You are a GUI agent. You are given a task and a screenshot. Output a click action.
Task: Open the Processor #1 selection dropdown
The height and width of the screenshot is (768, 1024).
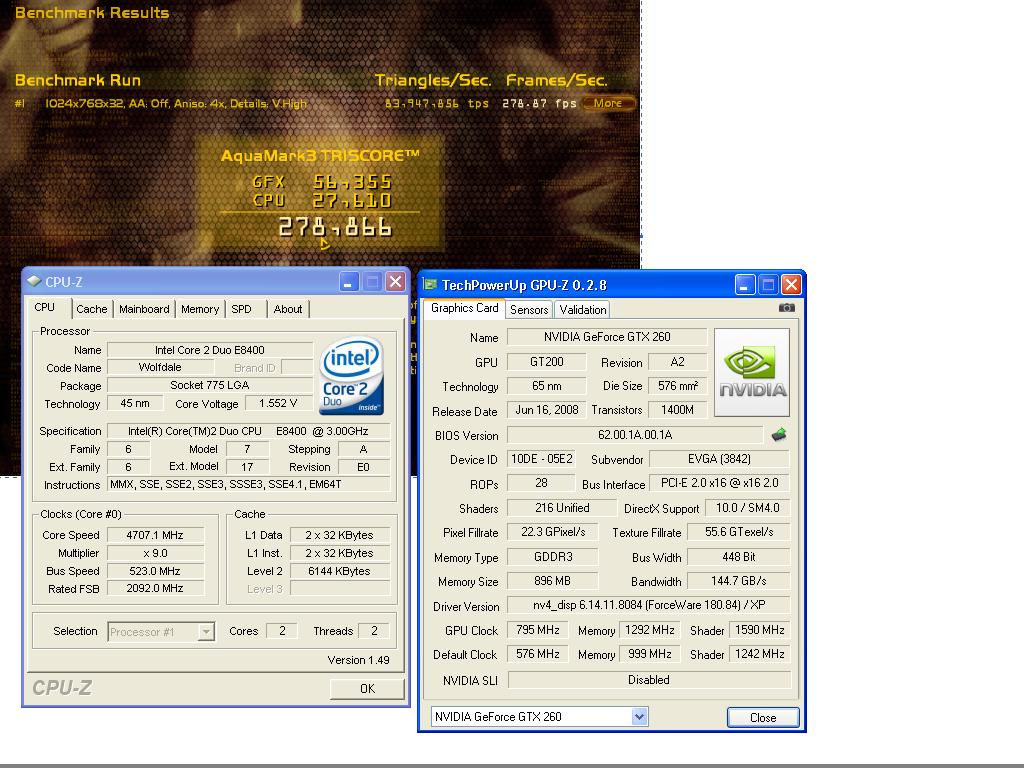pos(161,632)
